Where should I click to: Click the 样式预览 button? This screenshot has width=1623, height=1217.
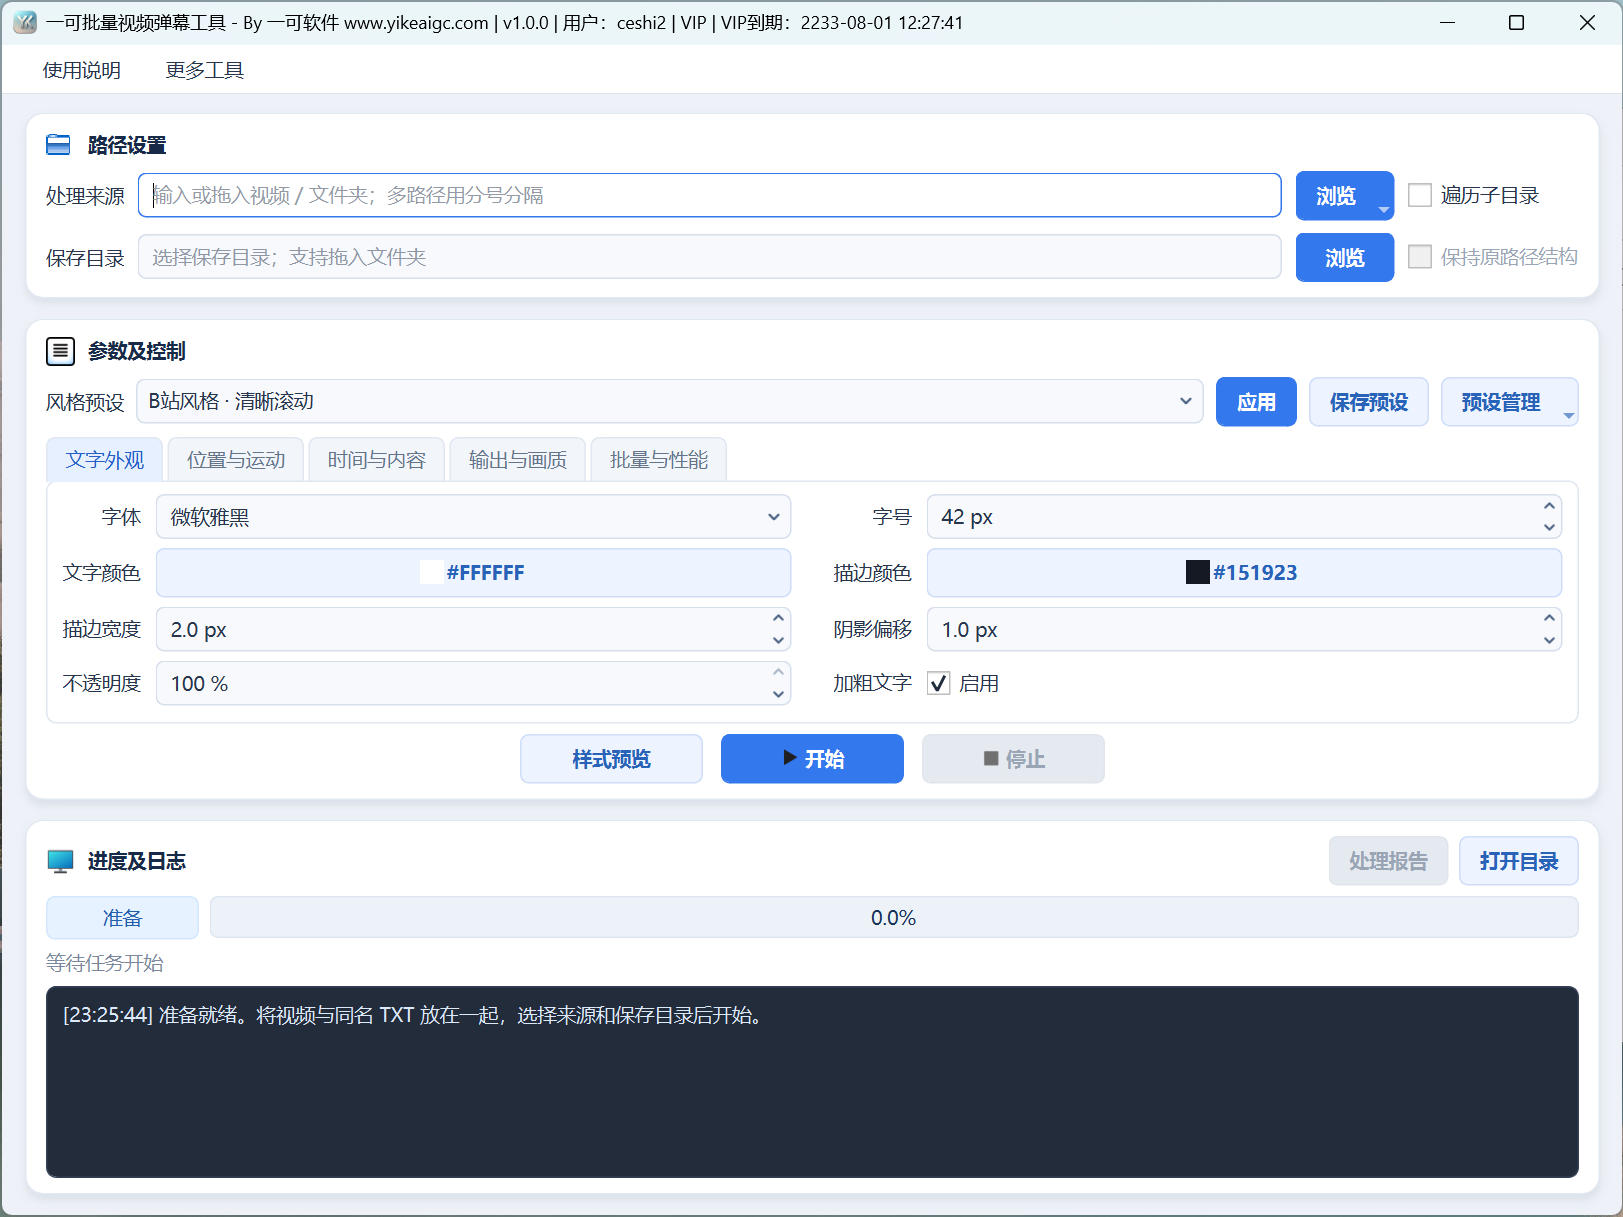tap(611, 759)
